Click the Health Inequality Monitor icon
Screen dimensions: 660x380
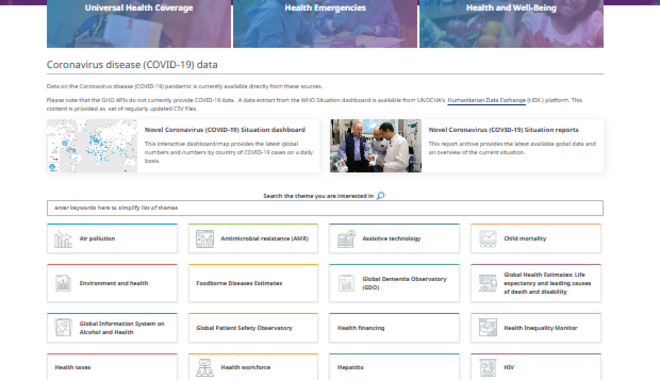(487, 327)
